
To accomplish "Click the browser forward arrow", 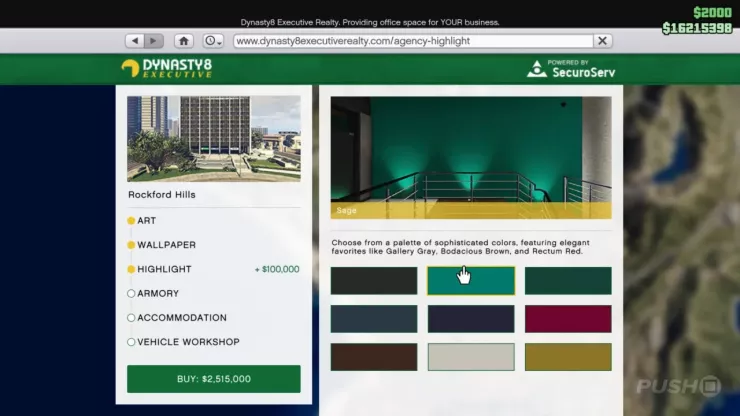I will (154, 41).
